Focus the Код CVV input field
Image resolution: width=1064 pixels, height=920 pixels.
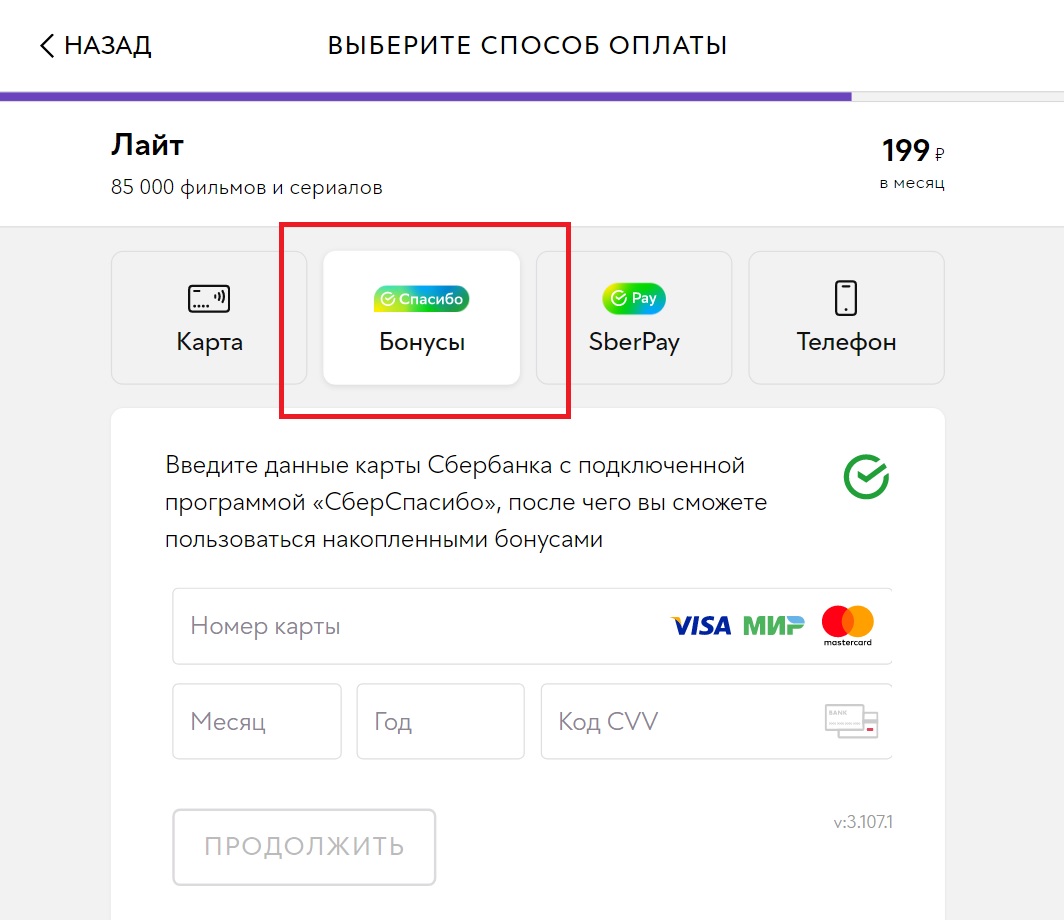(680, 721)
